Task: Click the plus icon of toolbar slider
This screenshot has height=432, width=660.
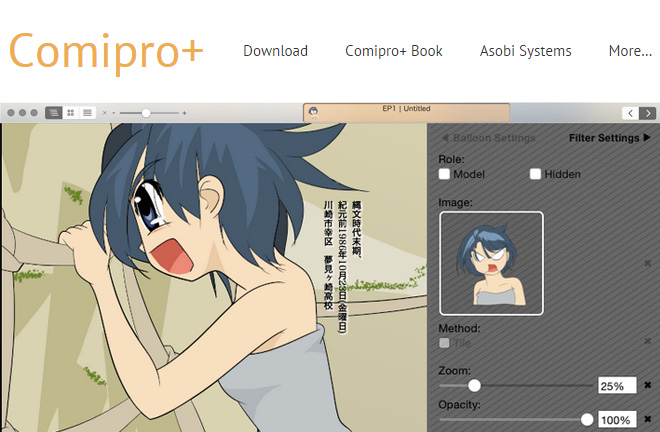Action: [x=184, y=113]
